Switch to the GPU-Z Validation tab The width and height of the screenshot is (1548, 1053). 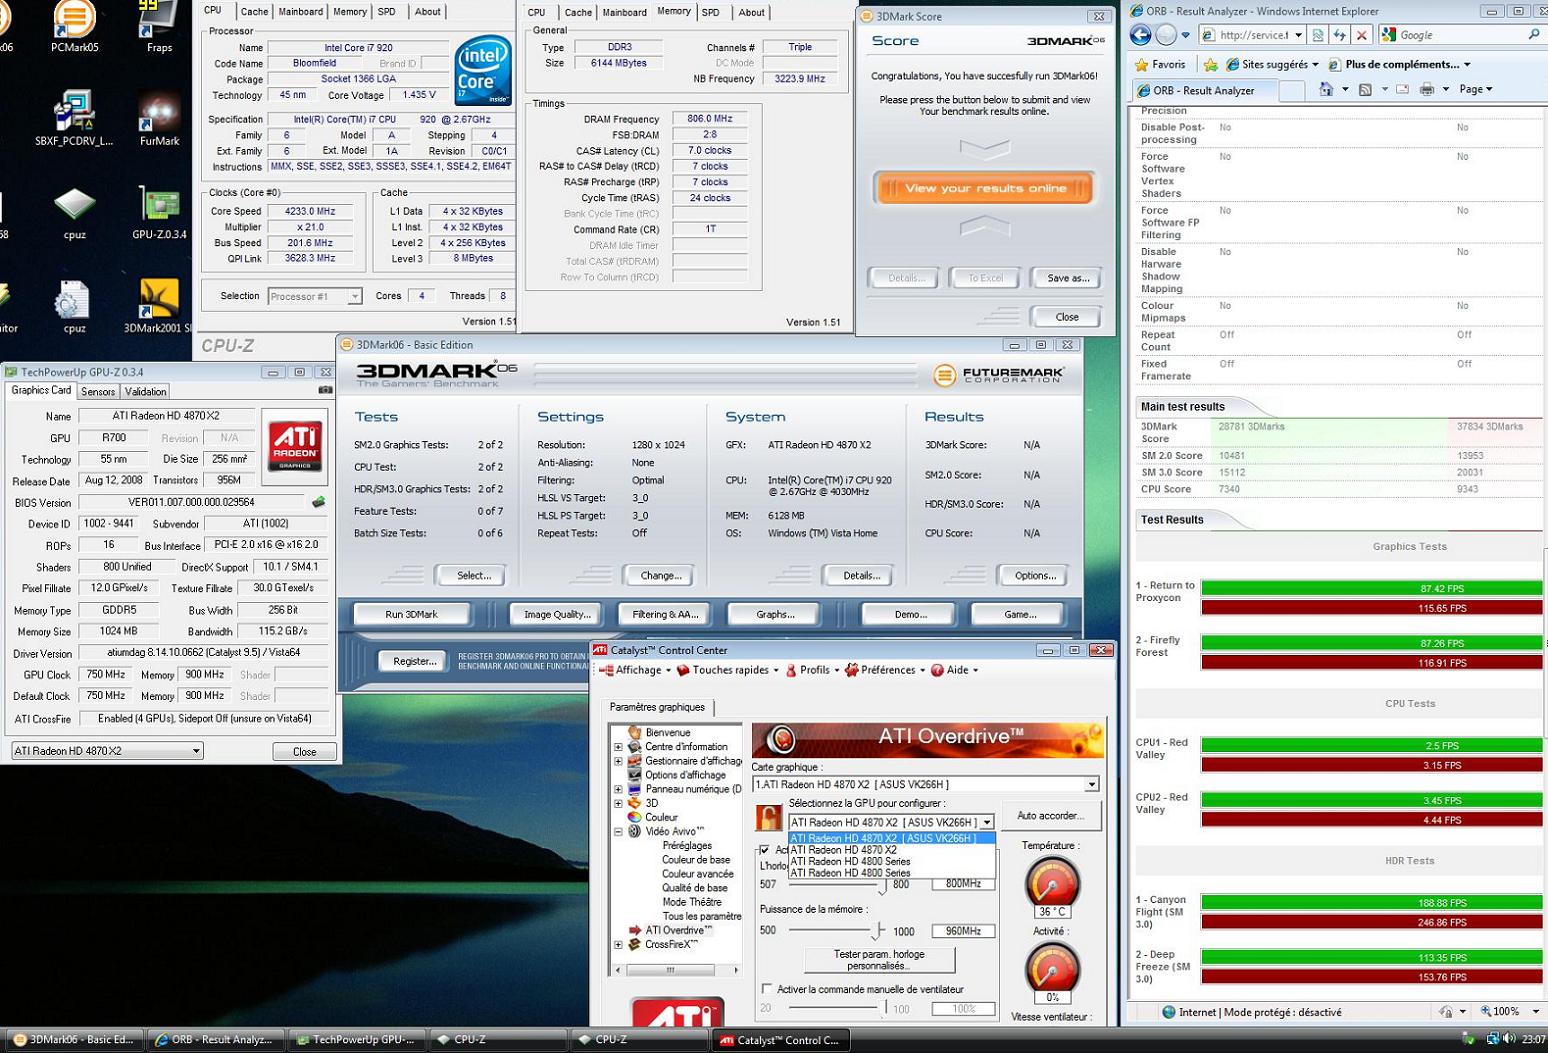coord(145,392)
